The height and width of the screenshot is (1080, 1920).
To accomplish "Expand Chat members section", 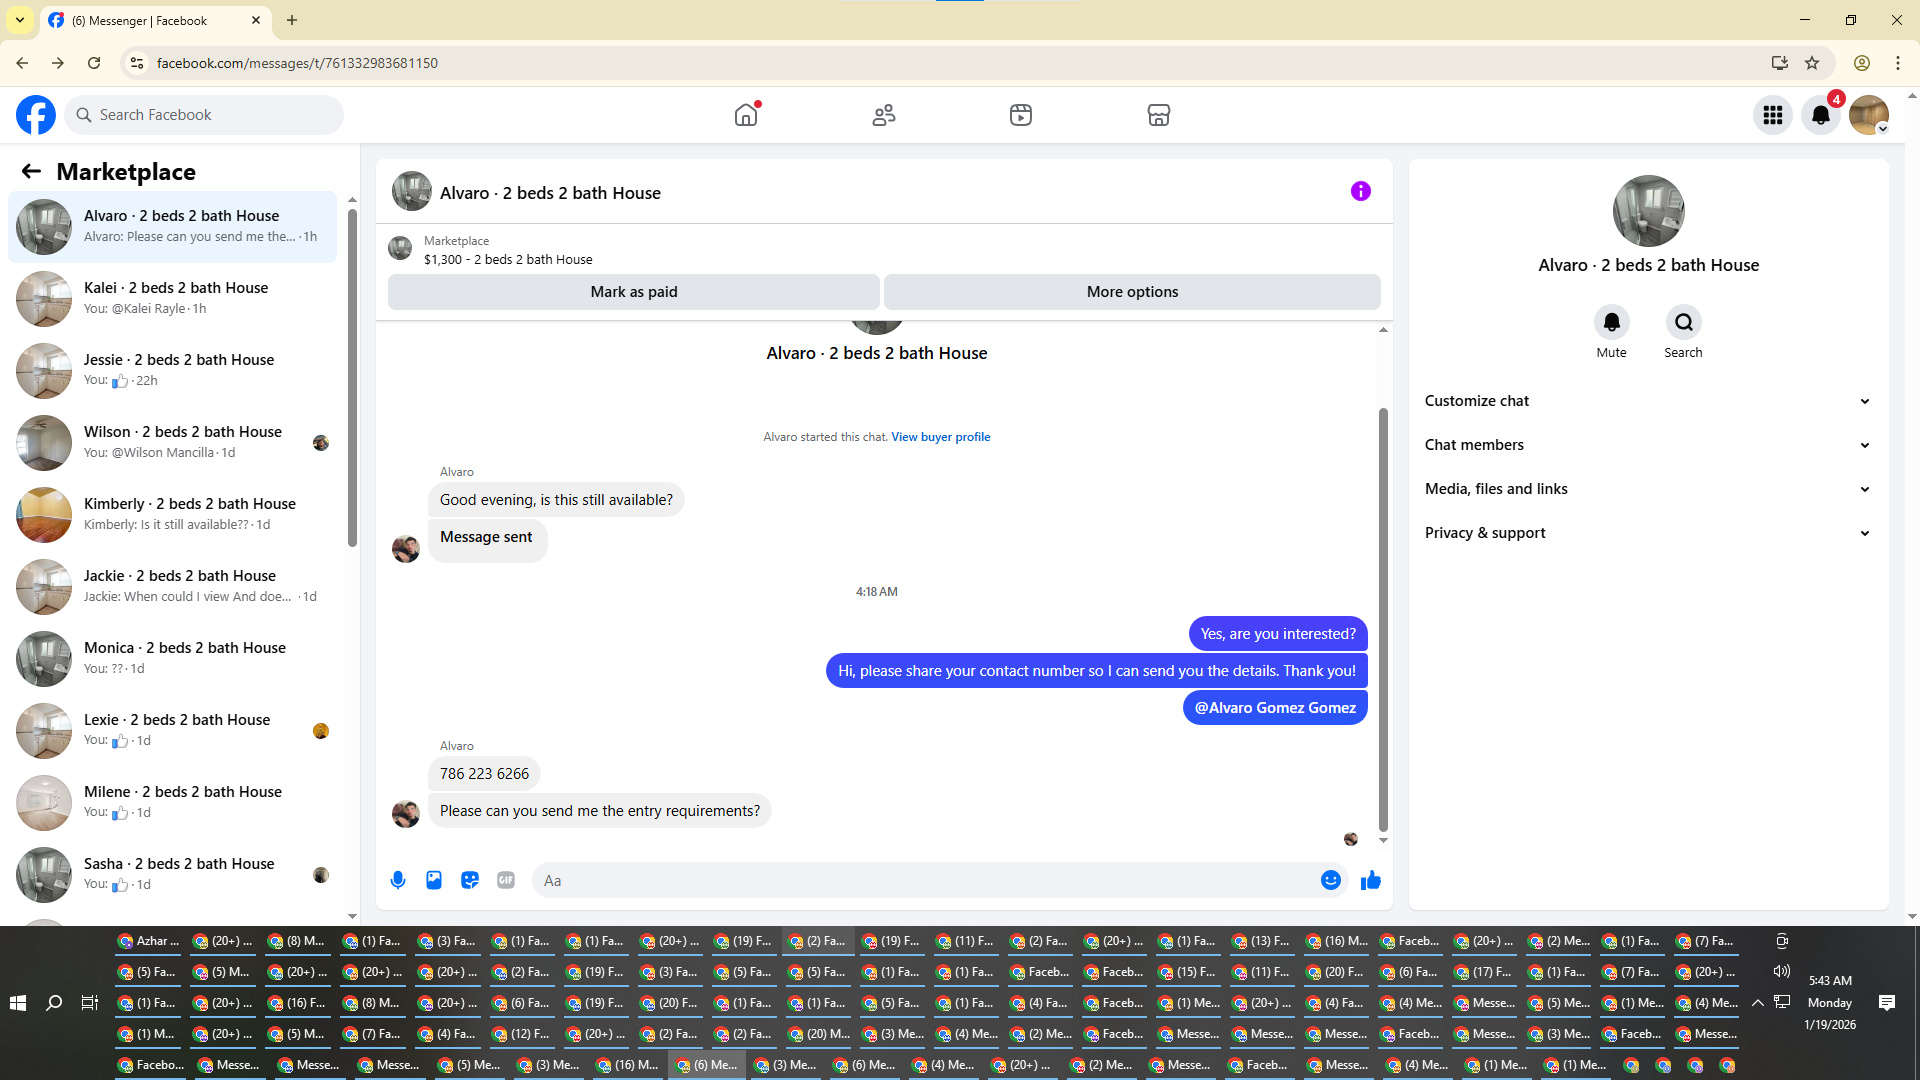I will pyautogui.click(x=1647, y=445).
